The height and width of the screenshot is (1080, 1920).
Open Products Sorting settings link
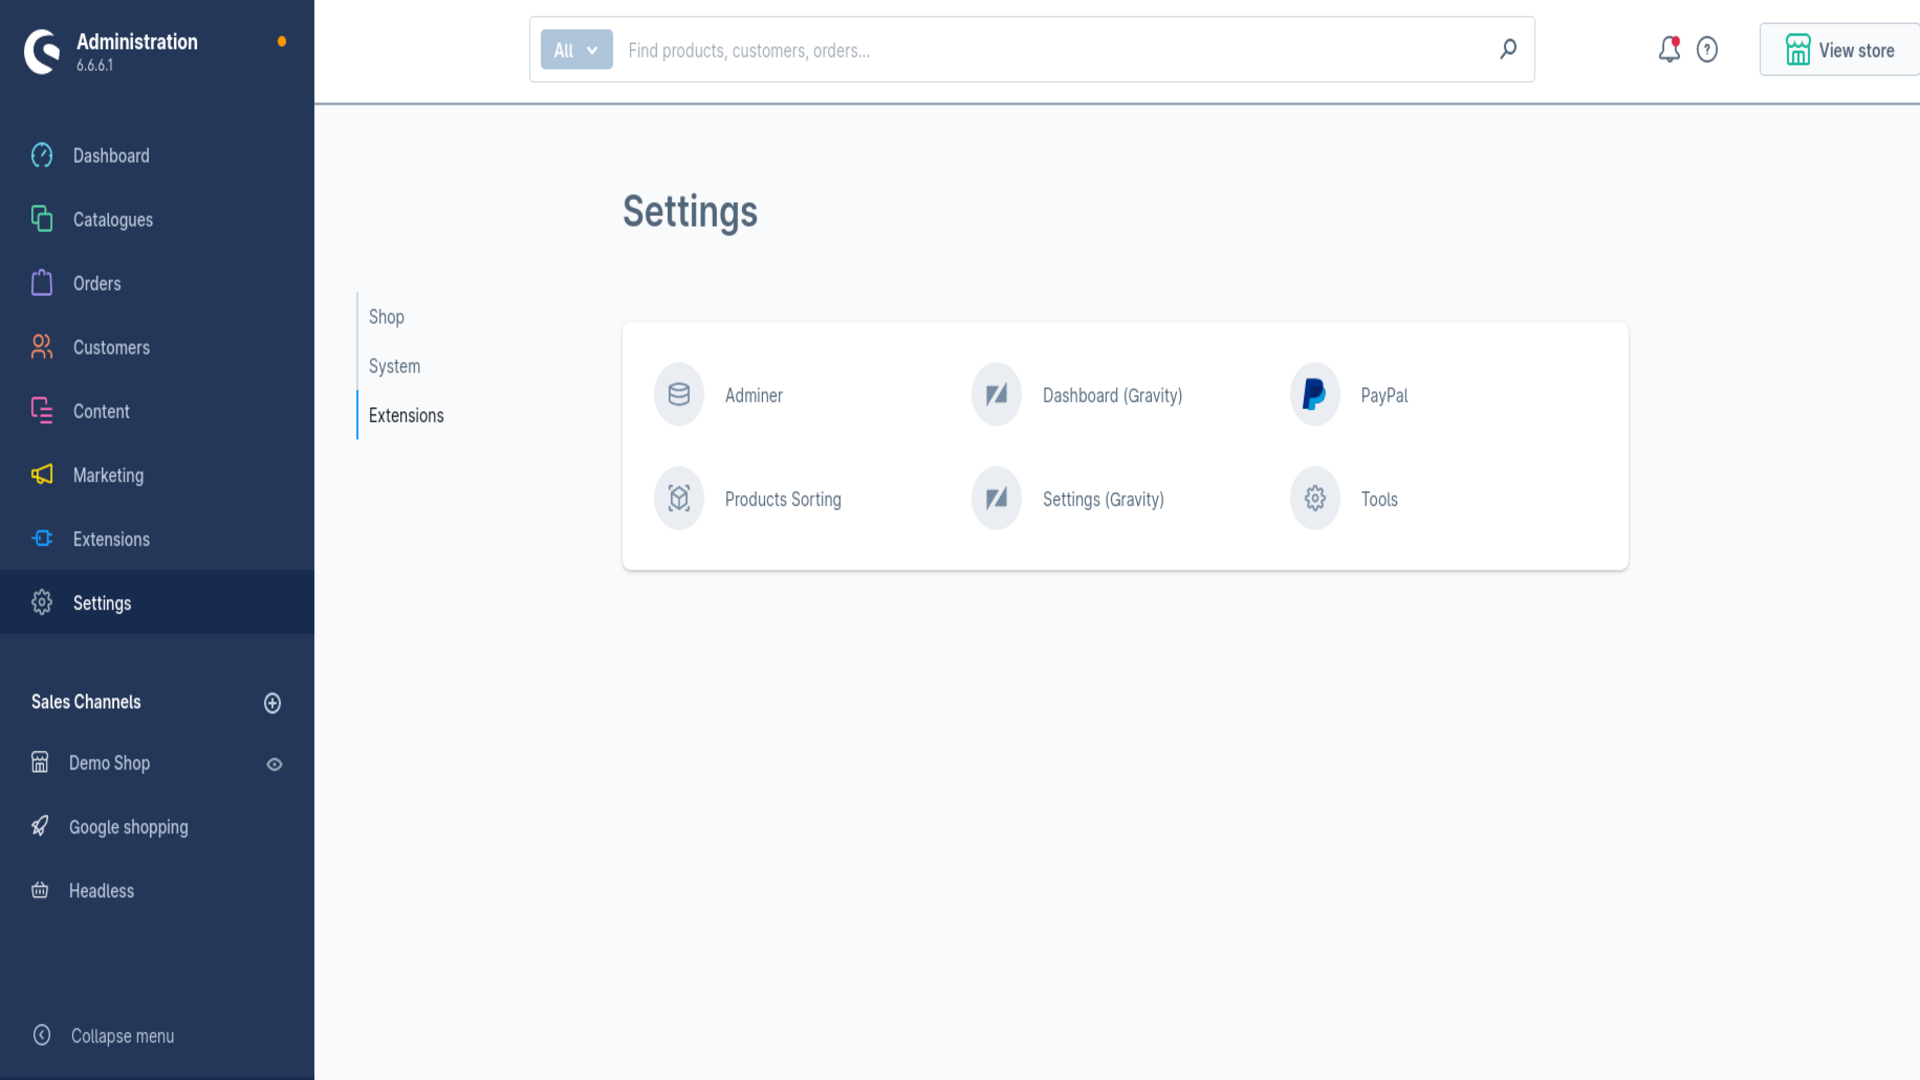click(783, 499)
